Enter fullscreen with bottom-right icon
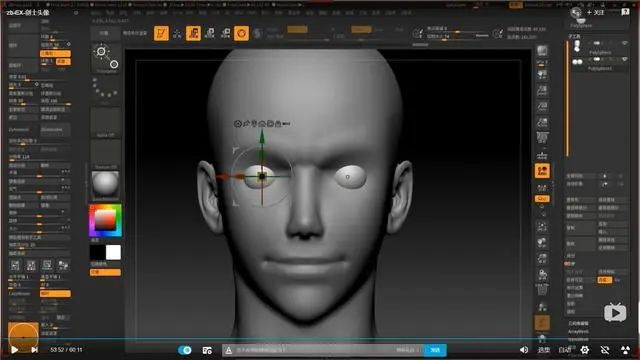Image resolution: width=640 pixels, height=360 pixels. pyautogui.click(x=625, y=350)
